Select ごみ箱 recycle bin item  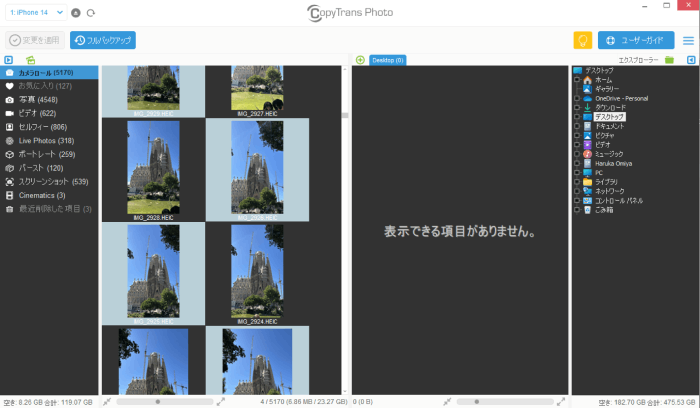(x=604, y=210)
